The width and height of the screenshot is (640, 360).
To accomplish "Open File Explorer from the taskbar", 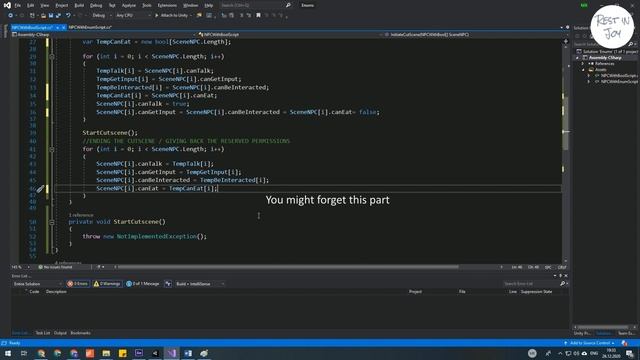I will (x=106, y=353).
